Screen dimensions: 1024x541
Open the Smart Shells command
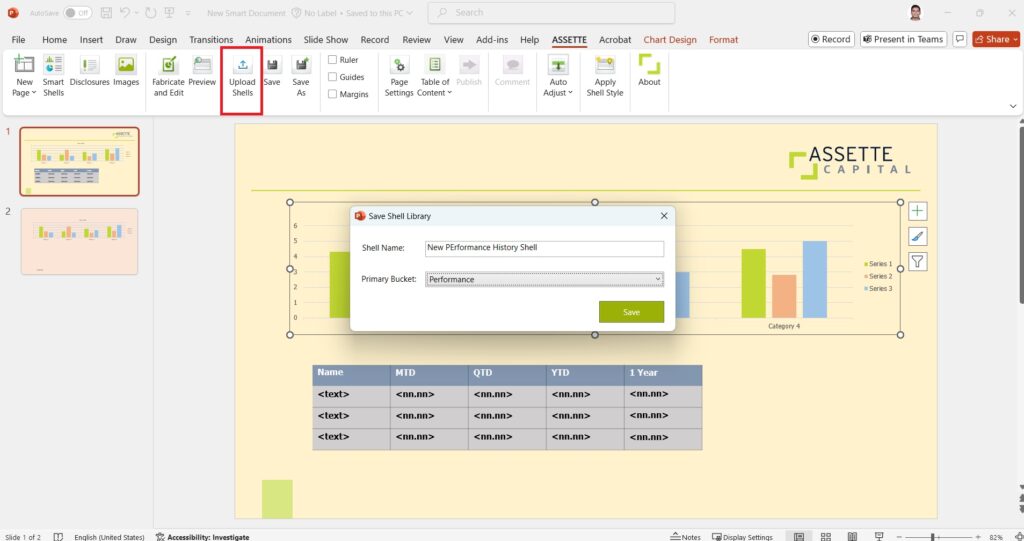[x=54, y=76]
